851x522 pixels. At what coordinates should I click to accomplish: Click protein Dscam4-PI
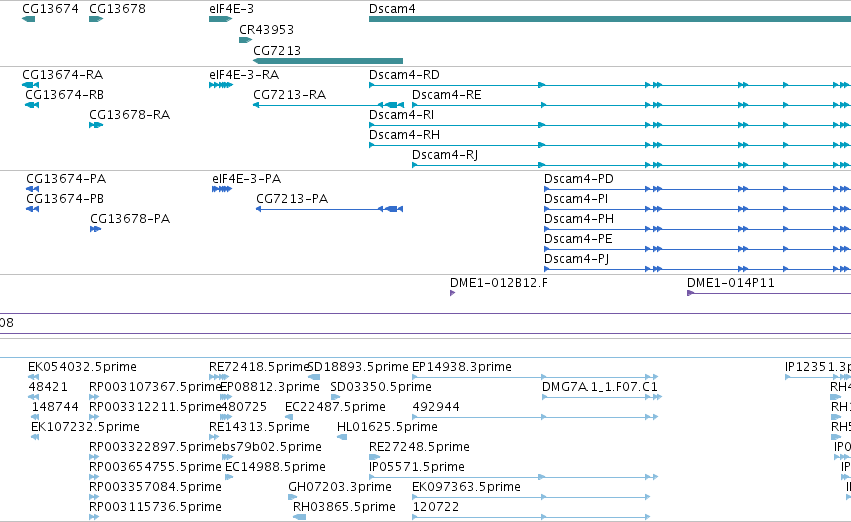575,199
